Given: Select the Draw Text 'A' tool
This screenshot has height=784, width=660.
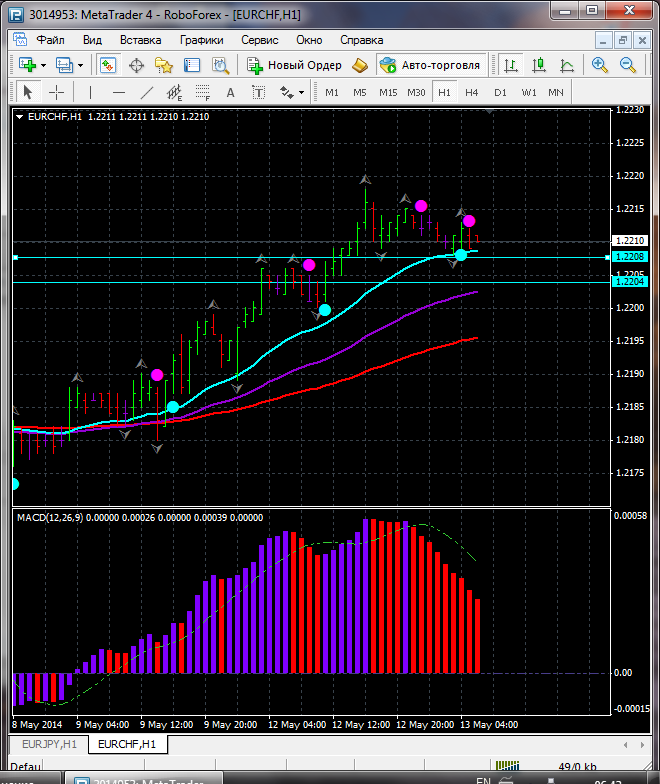Looking at the screenshot, I should point(231,92).
